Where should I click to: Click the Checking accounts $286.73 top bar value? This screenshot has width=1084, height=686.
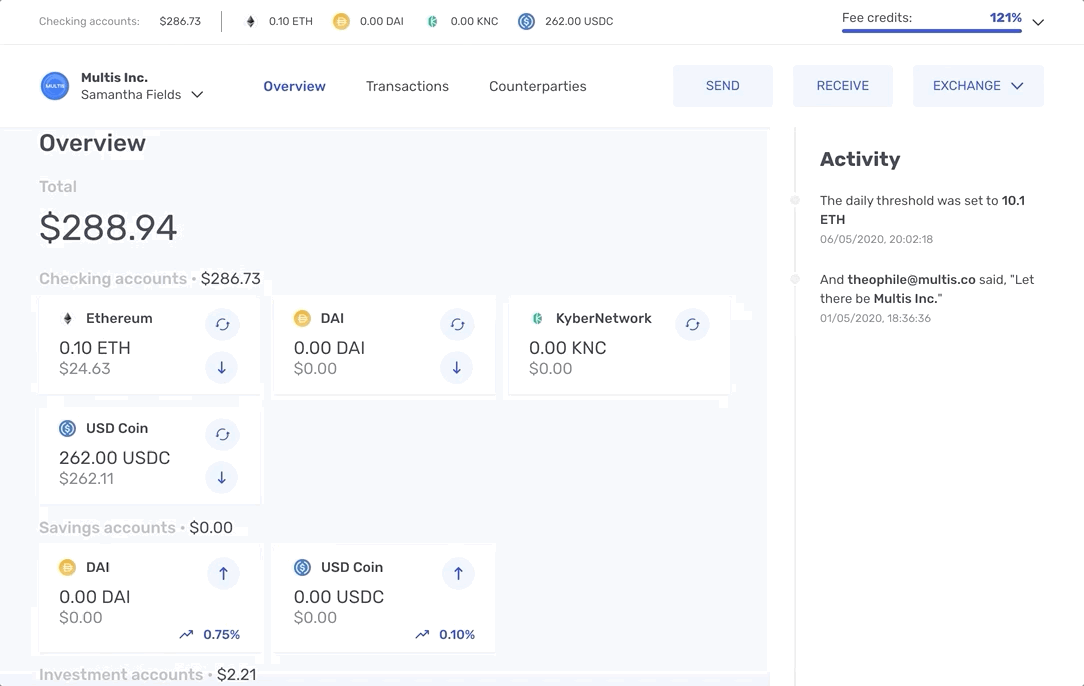[180, 21]
